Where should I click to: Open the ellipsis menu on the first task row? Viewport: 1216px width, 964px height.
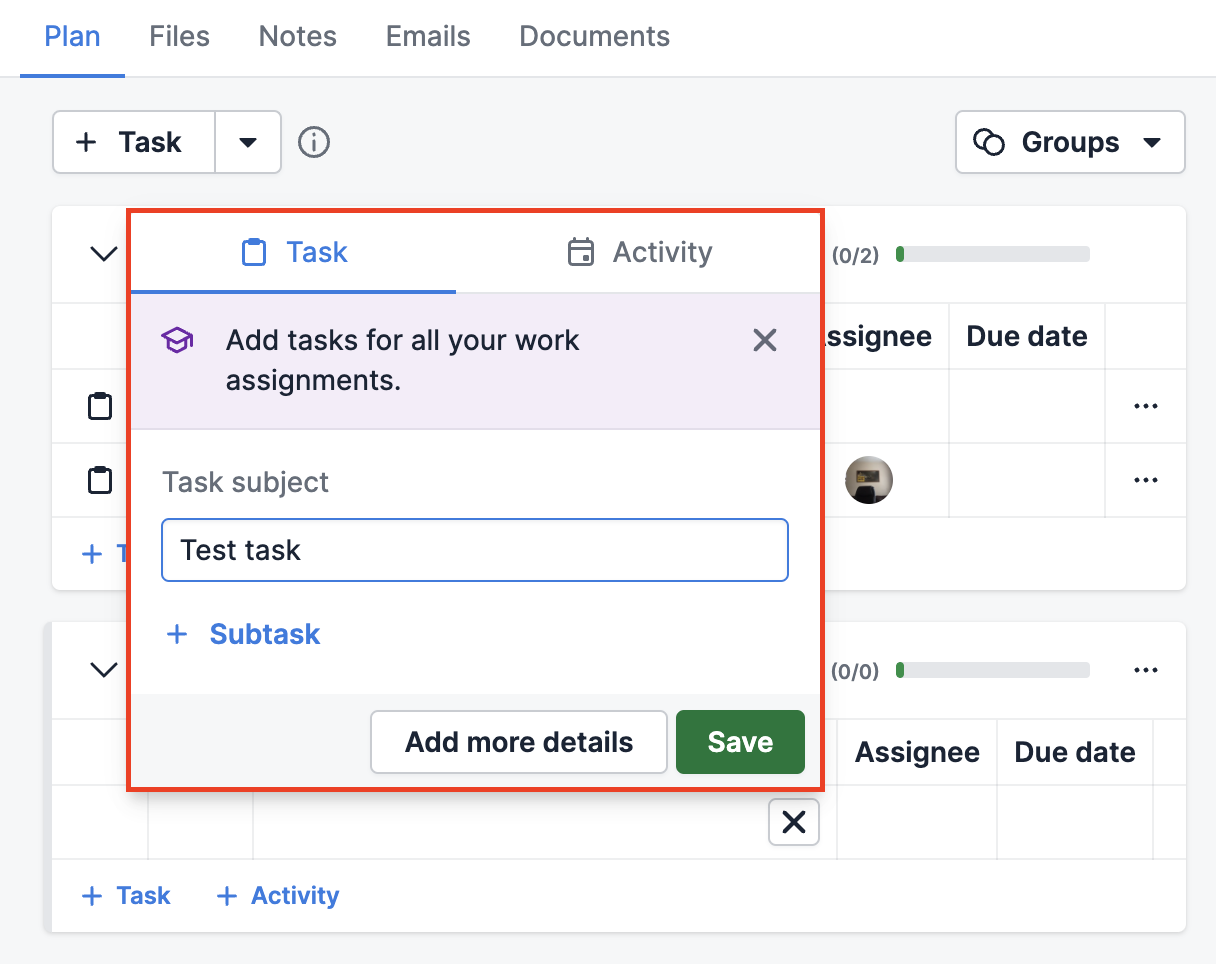pyautogui.click(x=1145, y=406)
